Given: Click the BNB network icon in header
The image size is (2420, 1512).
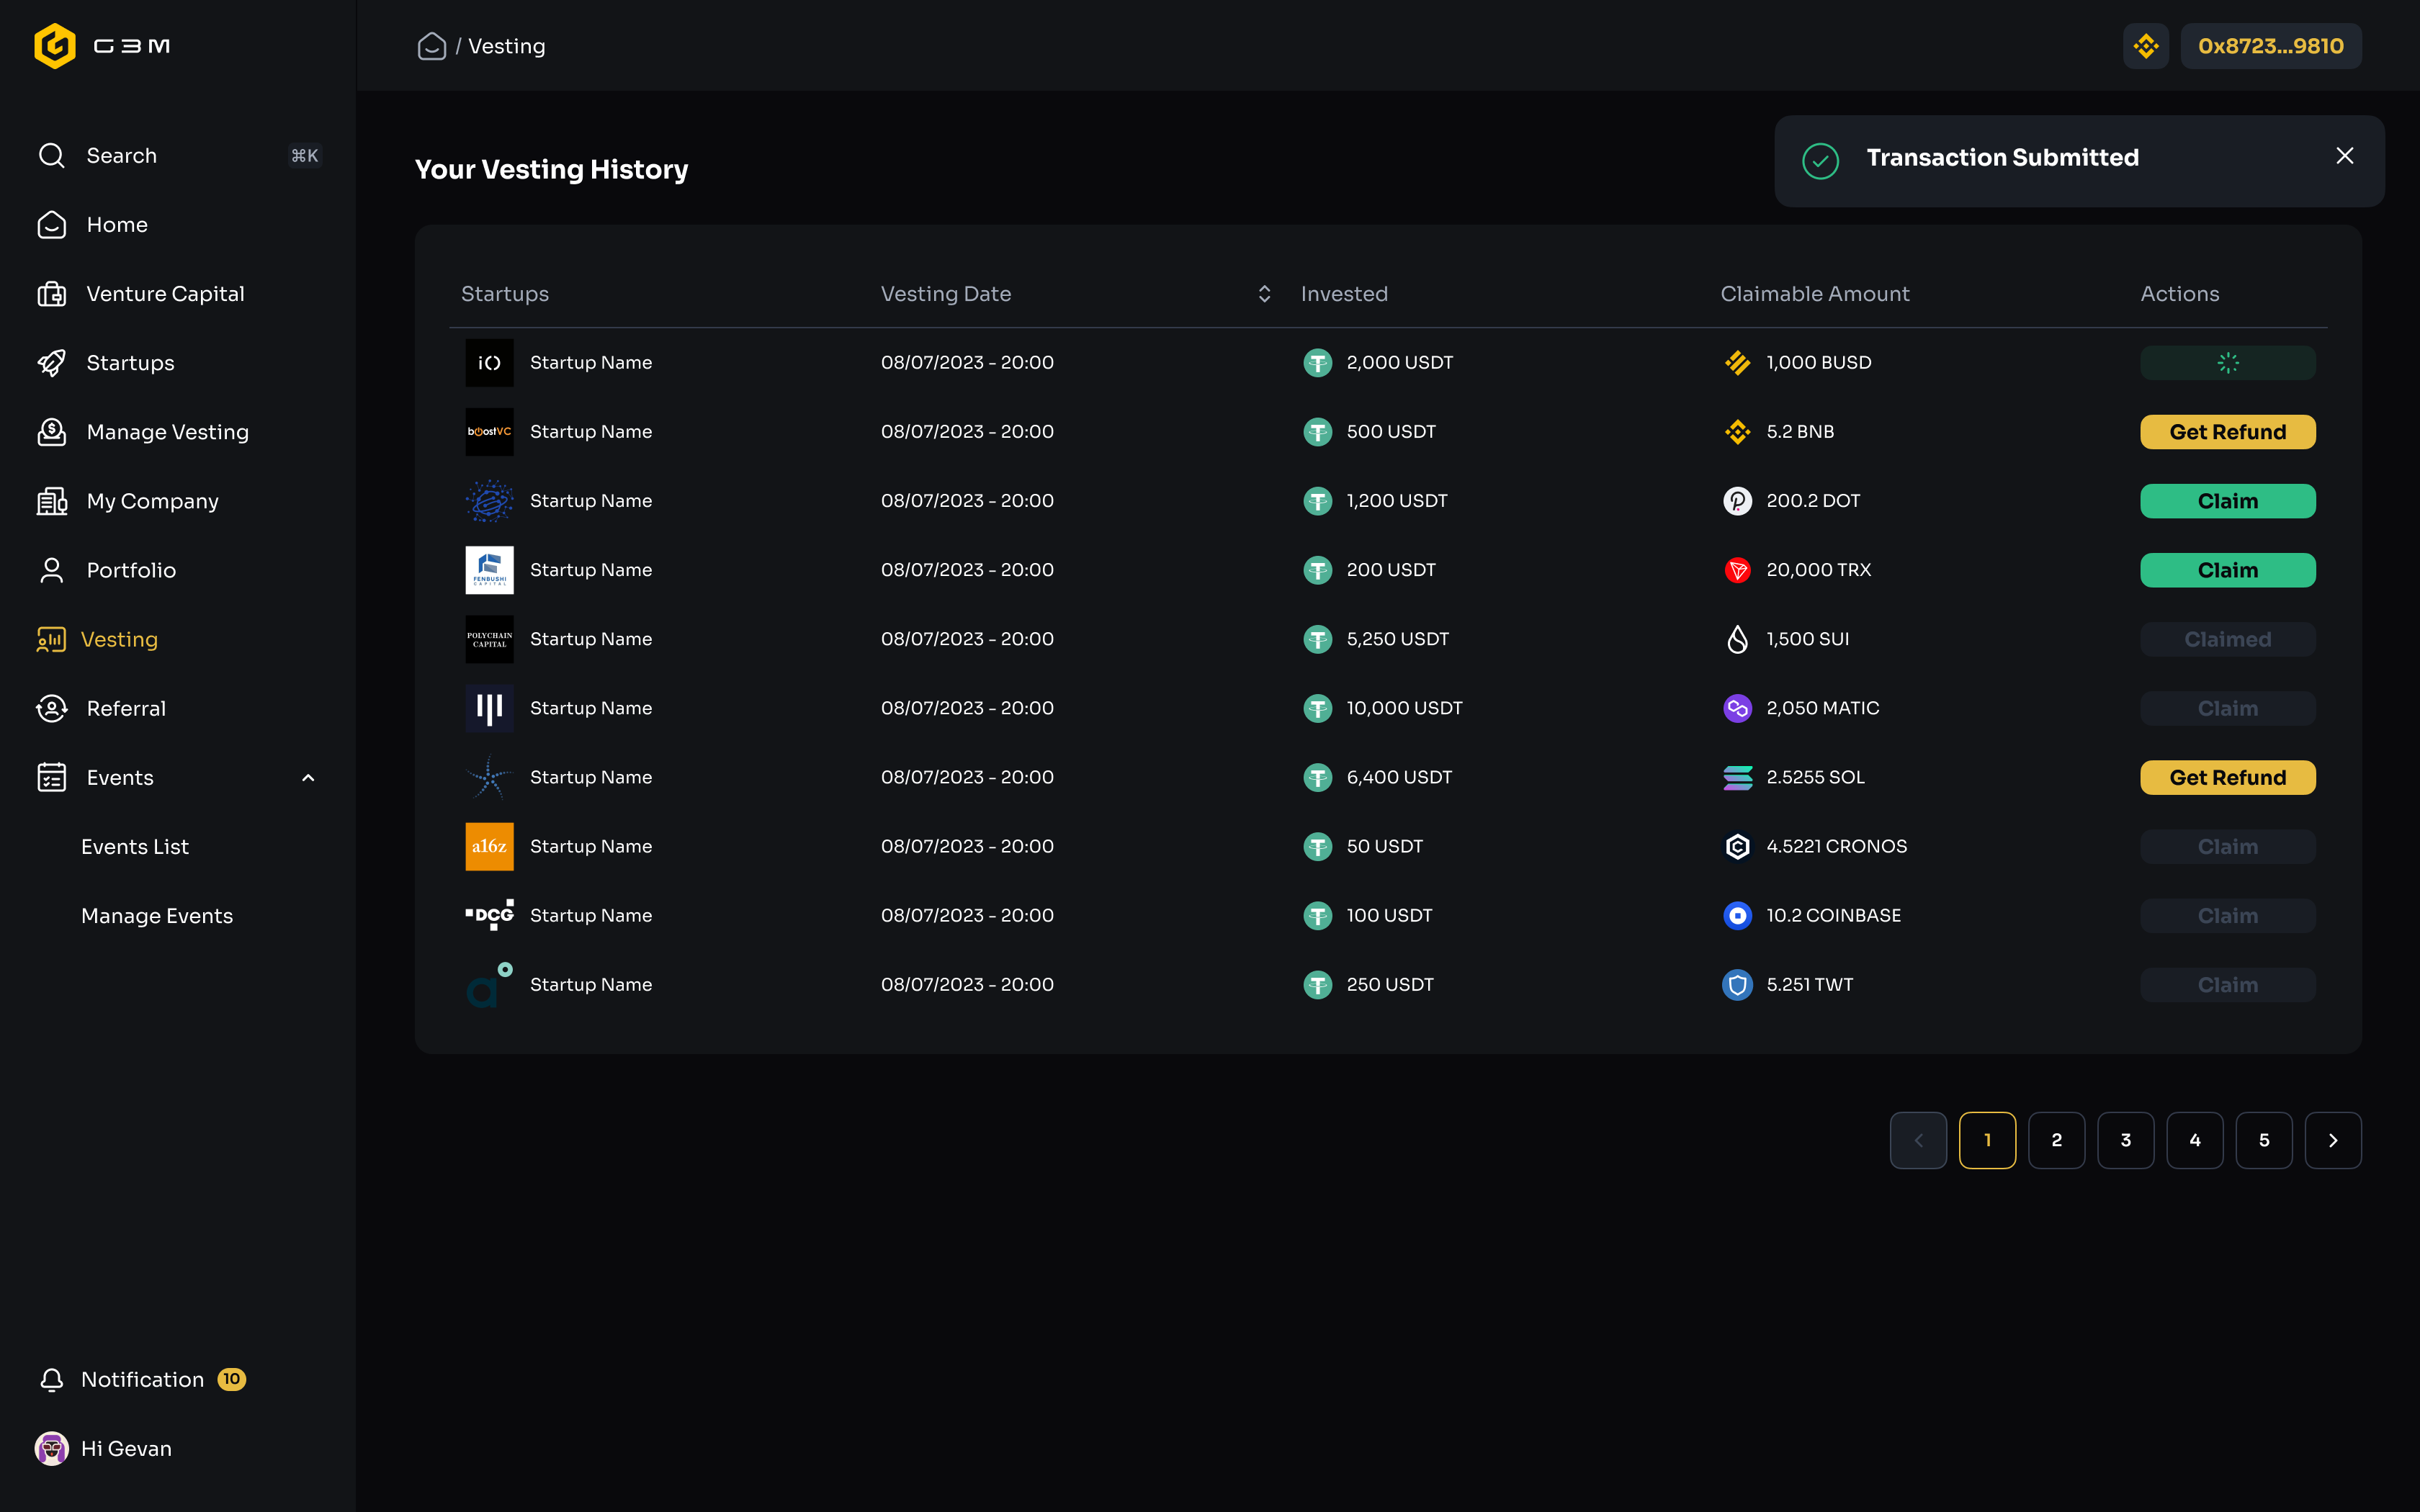Looking at the screenshot, I should [x=2145, y=46].
